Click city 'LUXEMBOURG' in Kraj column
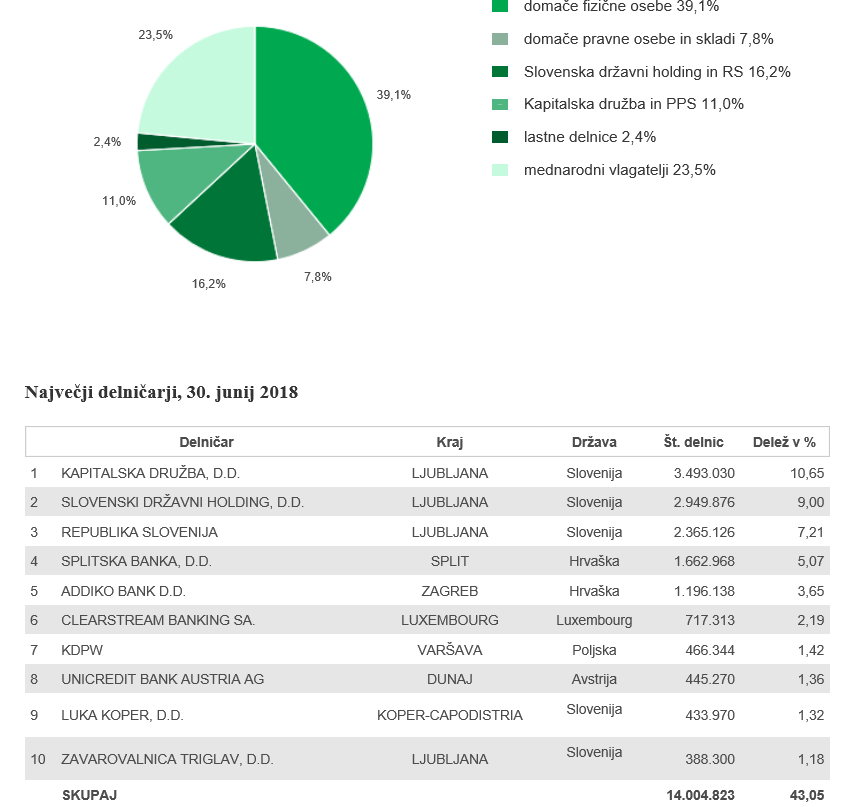Viewport: 845px width, 807px height. pyautogui.click(x=449, y=620)
